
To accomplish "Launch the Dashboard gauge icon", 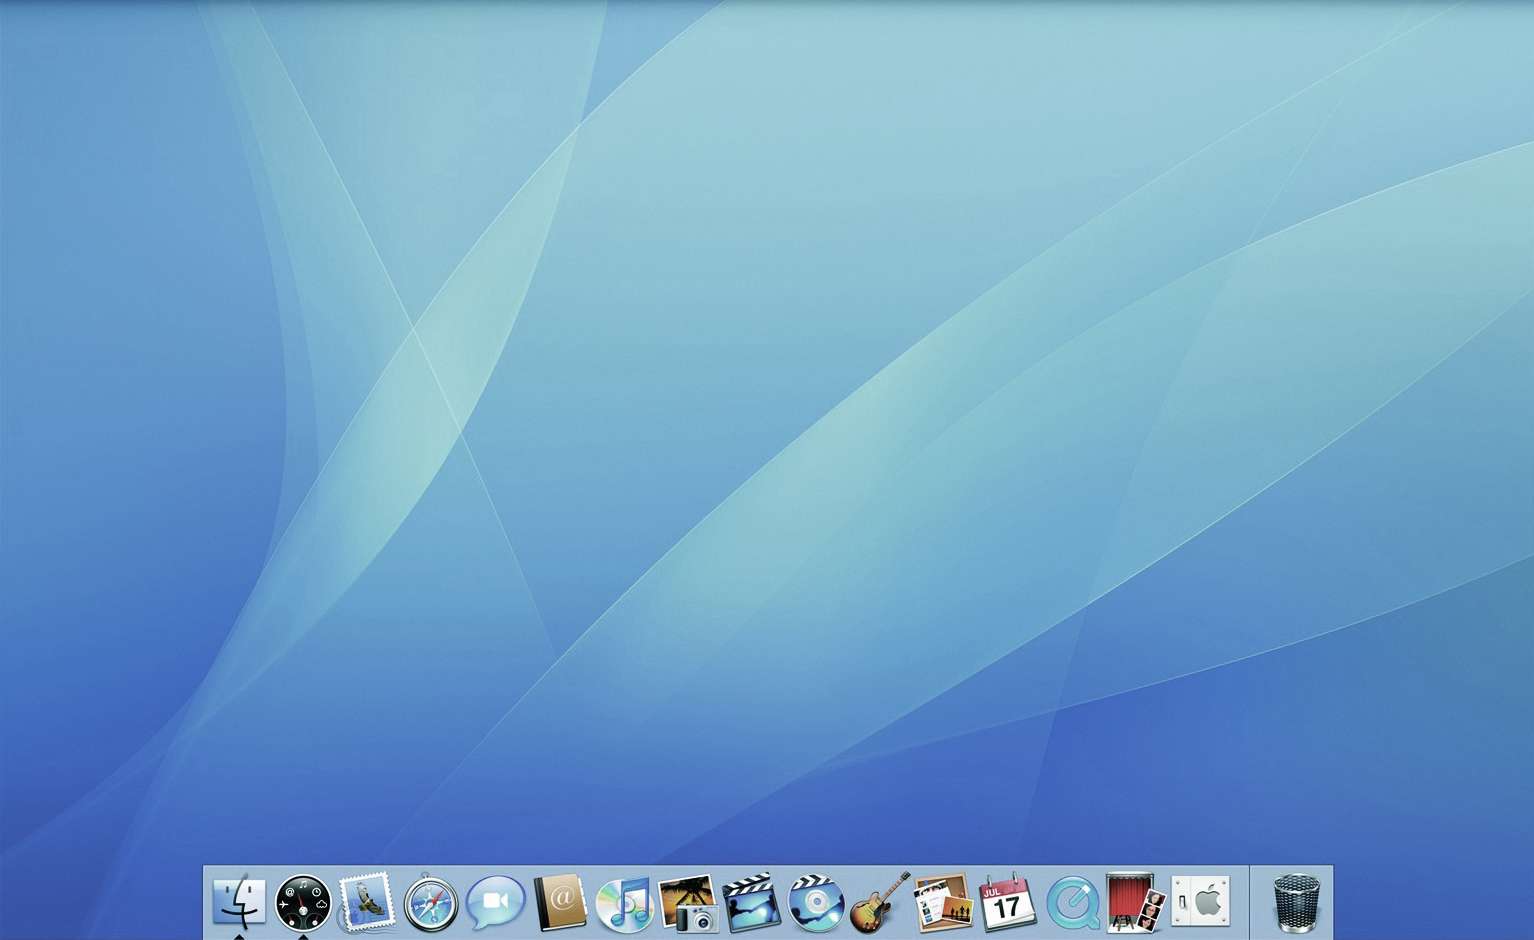I will click(x=303, y=903).
